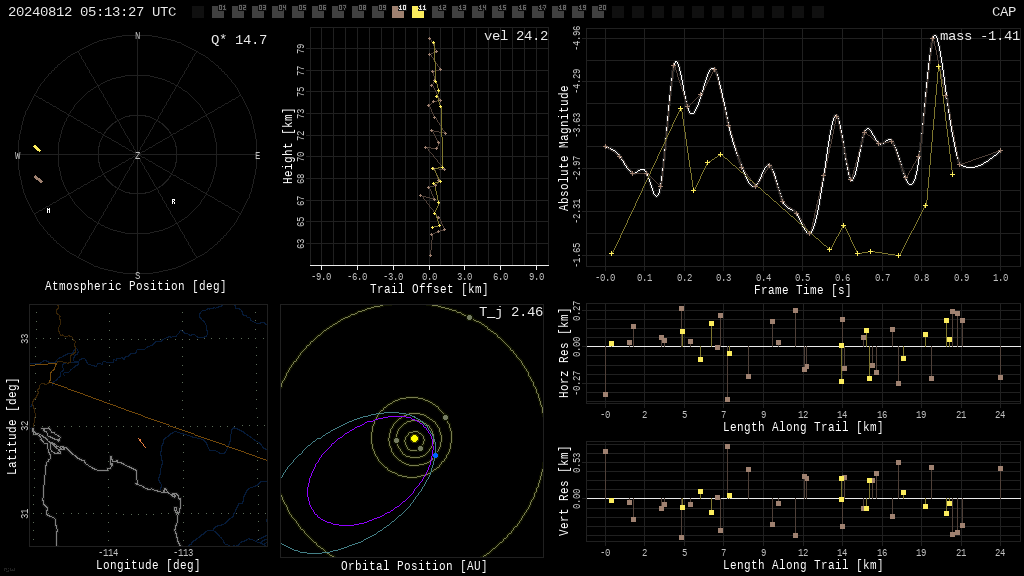The image size is (1024, 576).
Task: Click the date and UTC time text
Action: 92,12
